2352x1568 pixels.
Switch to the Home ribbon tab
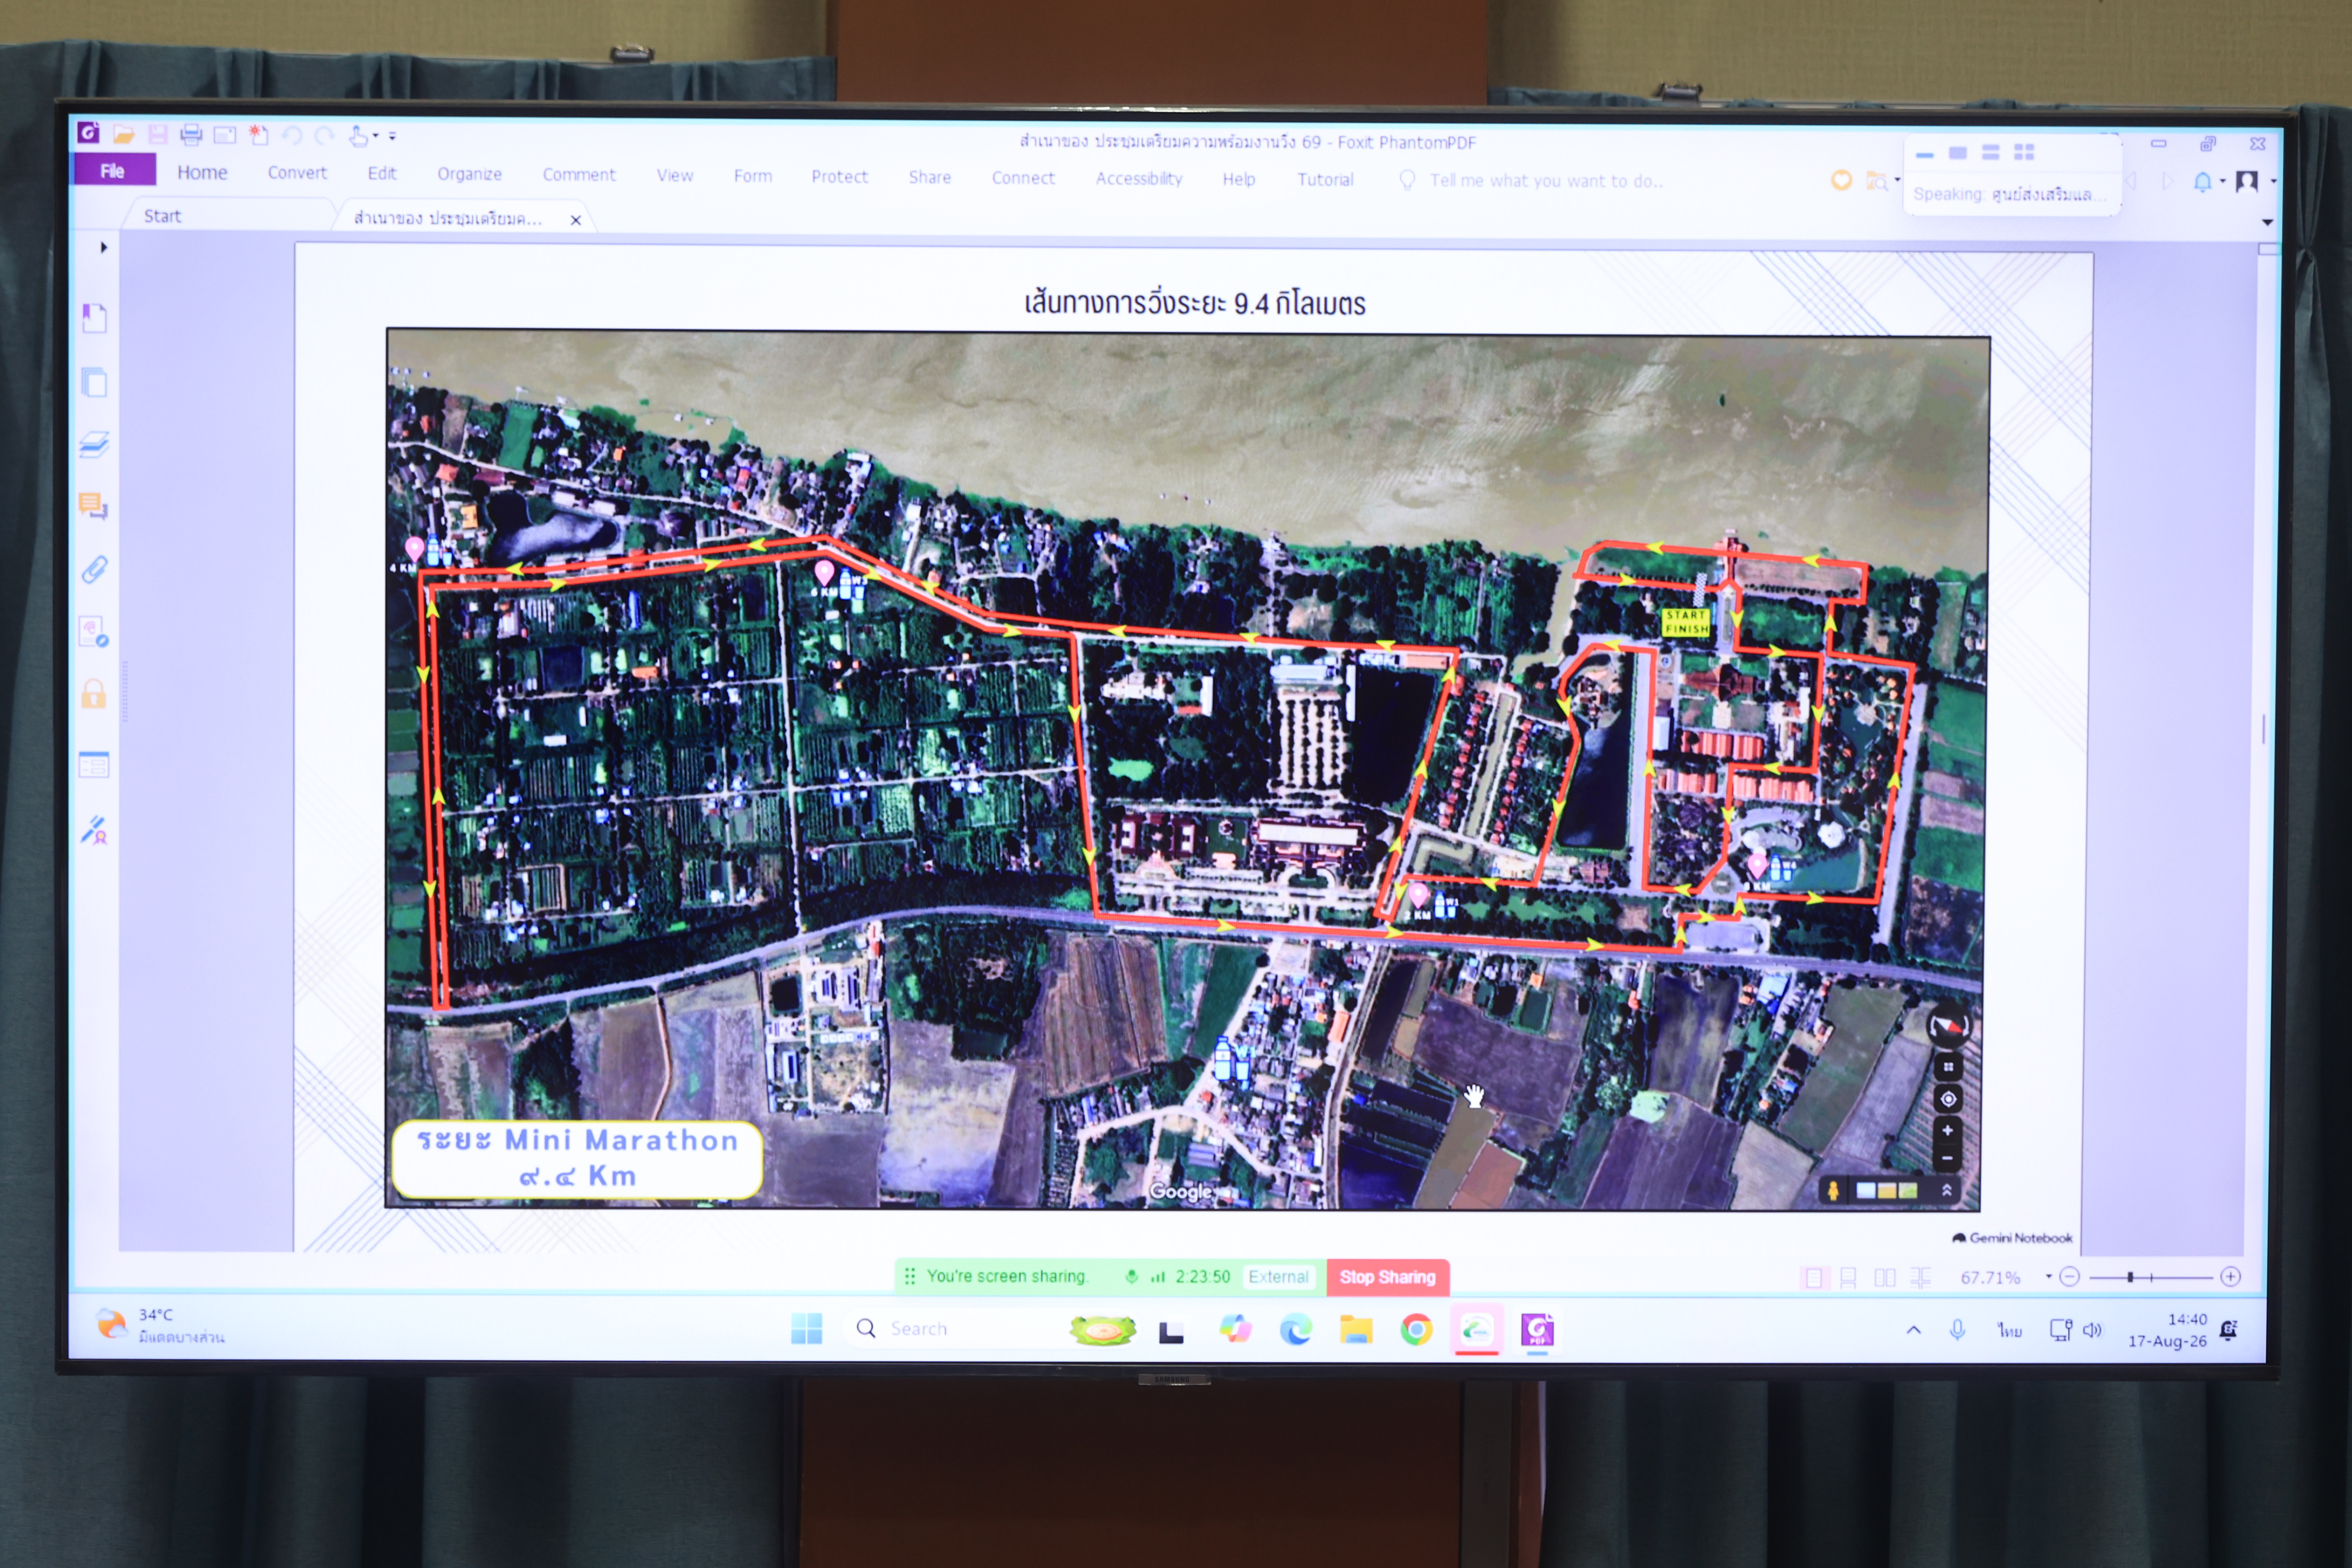202,172
